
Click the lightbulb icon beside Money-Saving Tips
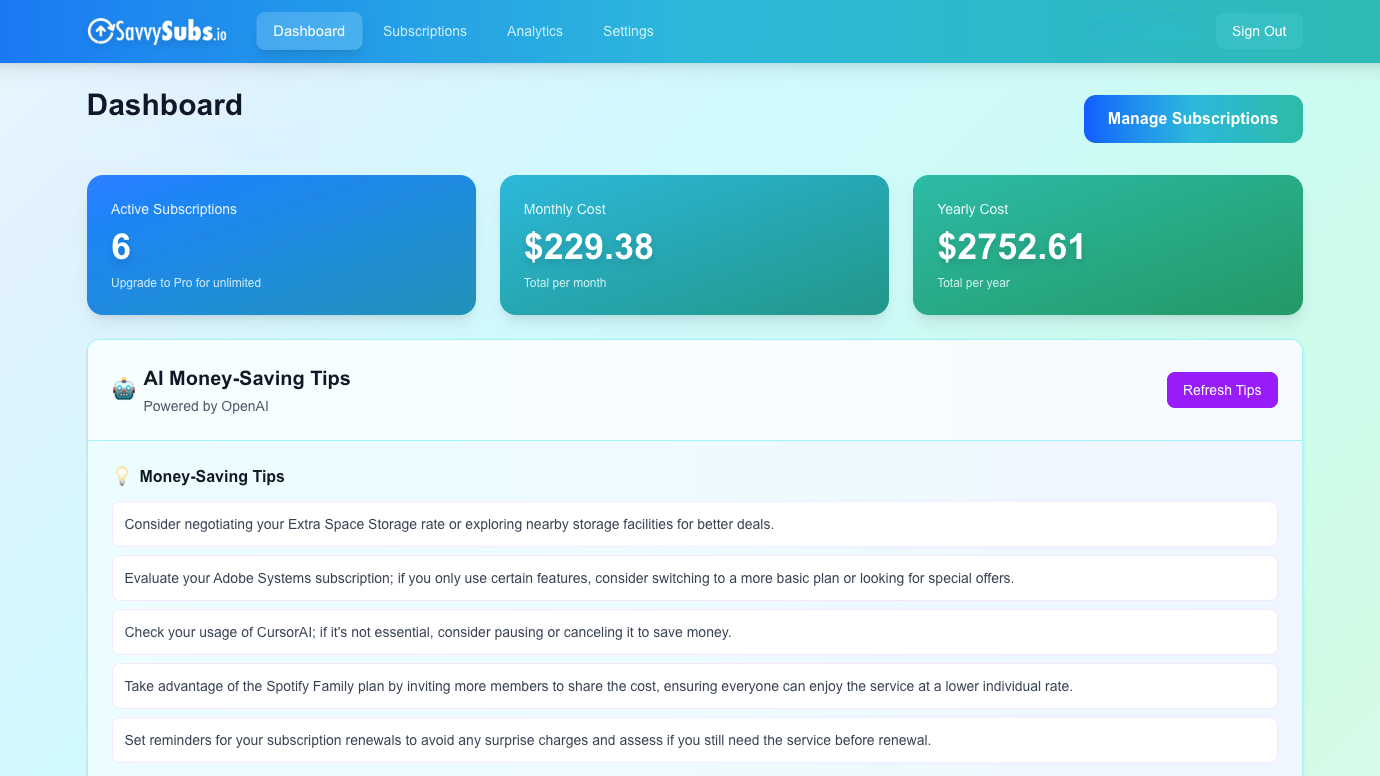122,476
